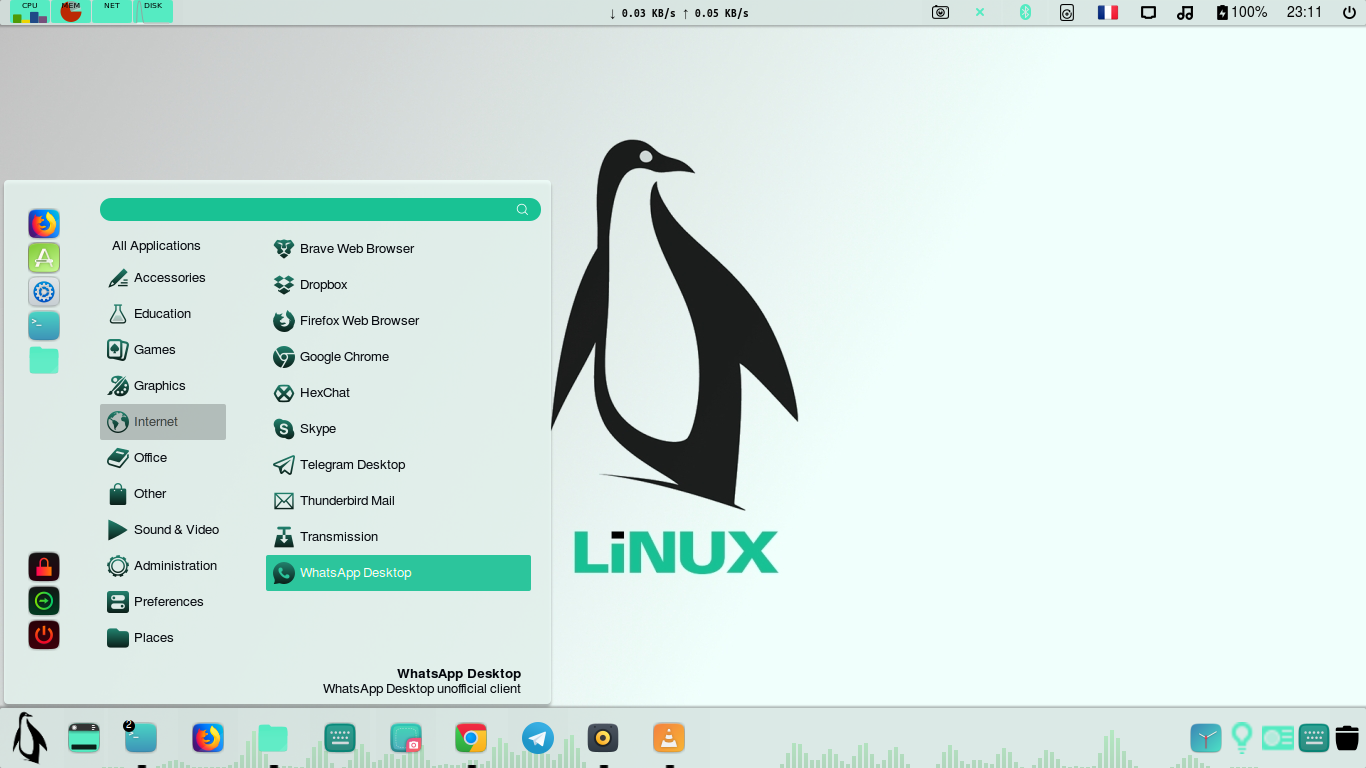Click the MEM memory monitor in top panel
The image size is (1366, 768).
[71, 12]
